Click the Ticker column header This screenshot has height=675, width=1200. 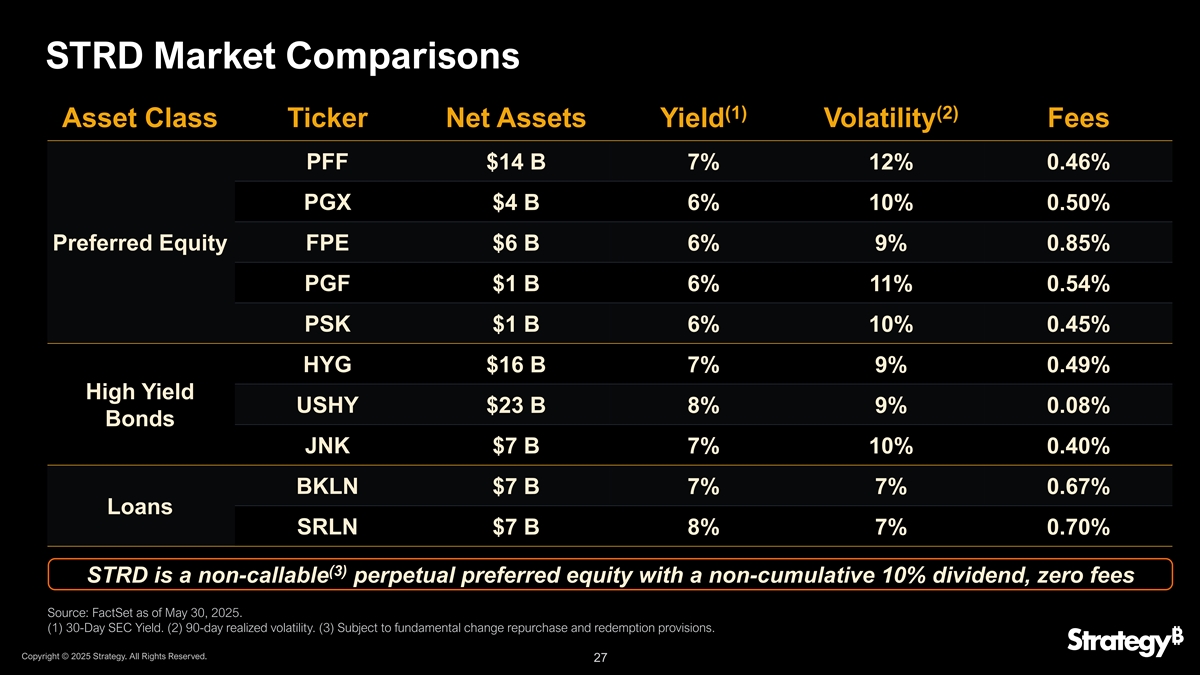[327, 119]
